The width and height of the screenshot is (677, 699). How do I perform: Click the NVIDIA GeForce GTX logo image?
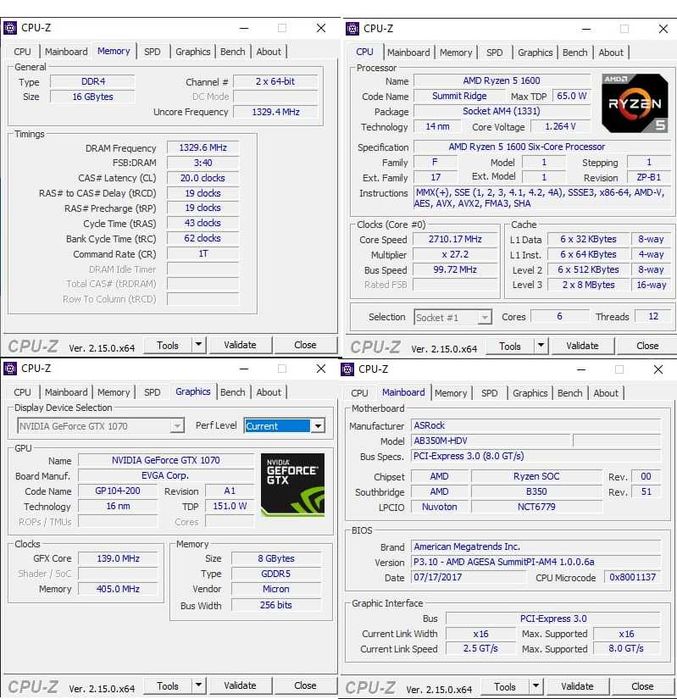pyautogui.click(x=292, y=485)
